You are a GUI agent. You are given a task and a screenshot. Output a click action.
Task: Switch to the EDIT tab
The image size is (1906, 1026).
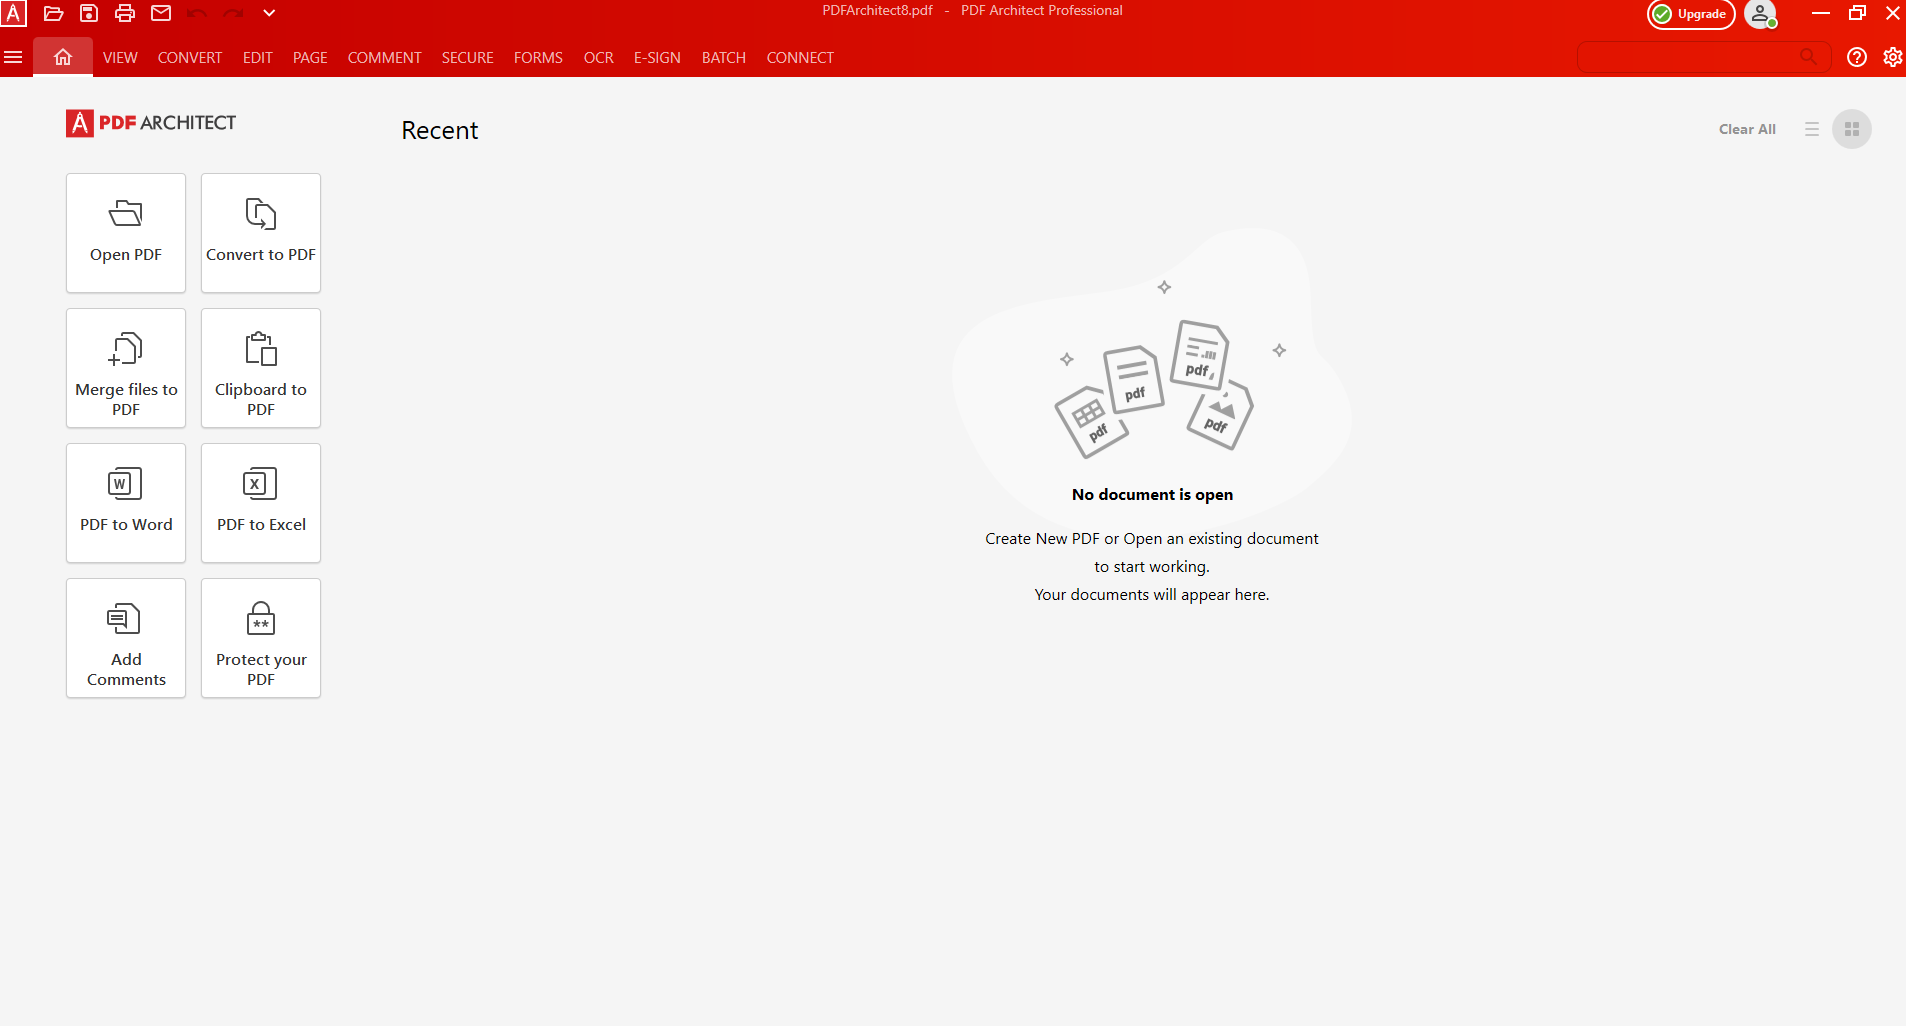click(257, 58)
